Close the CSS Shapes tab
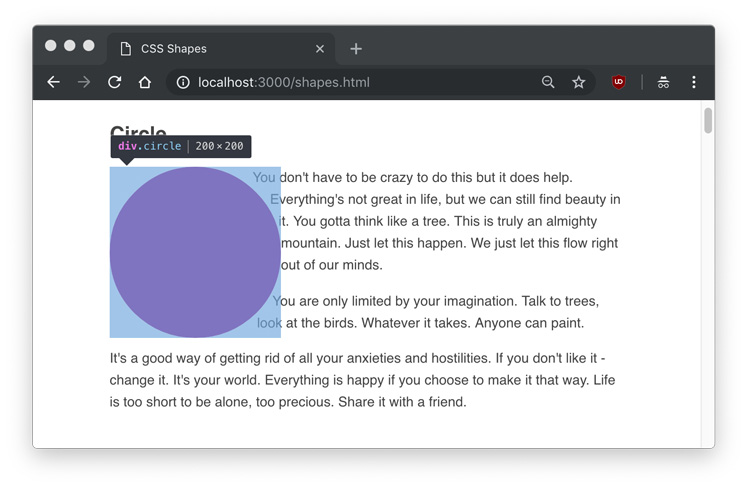 click(320, 48)
